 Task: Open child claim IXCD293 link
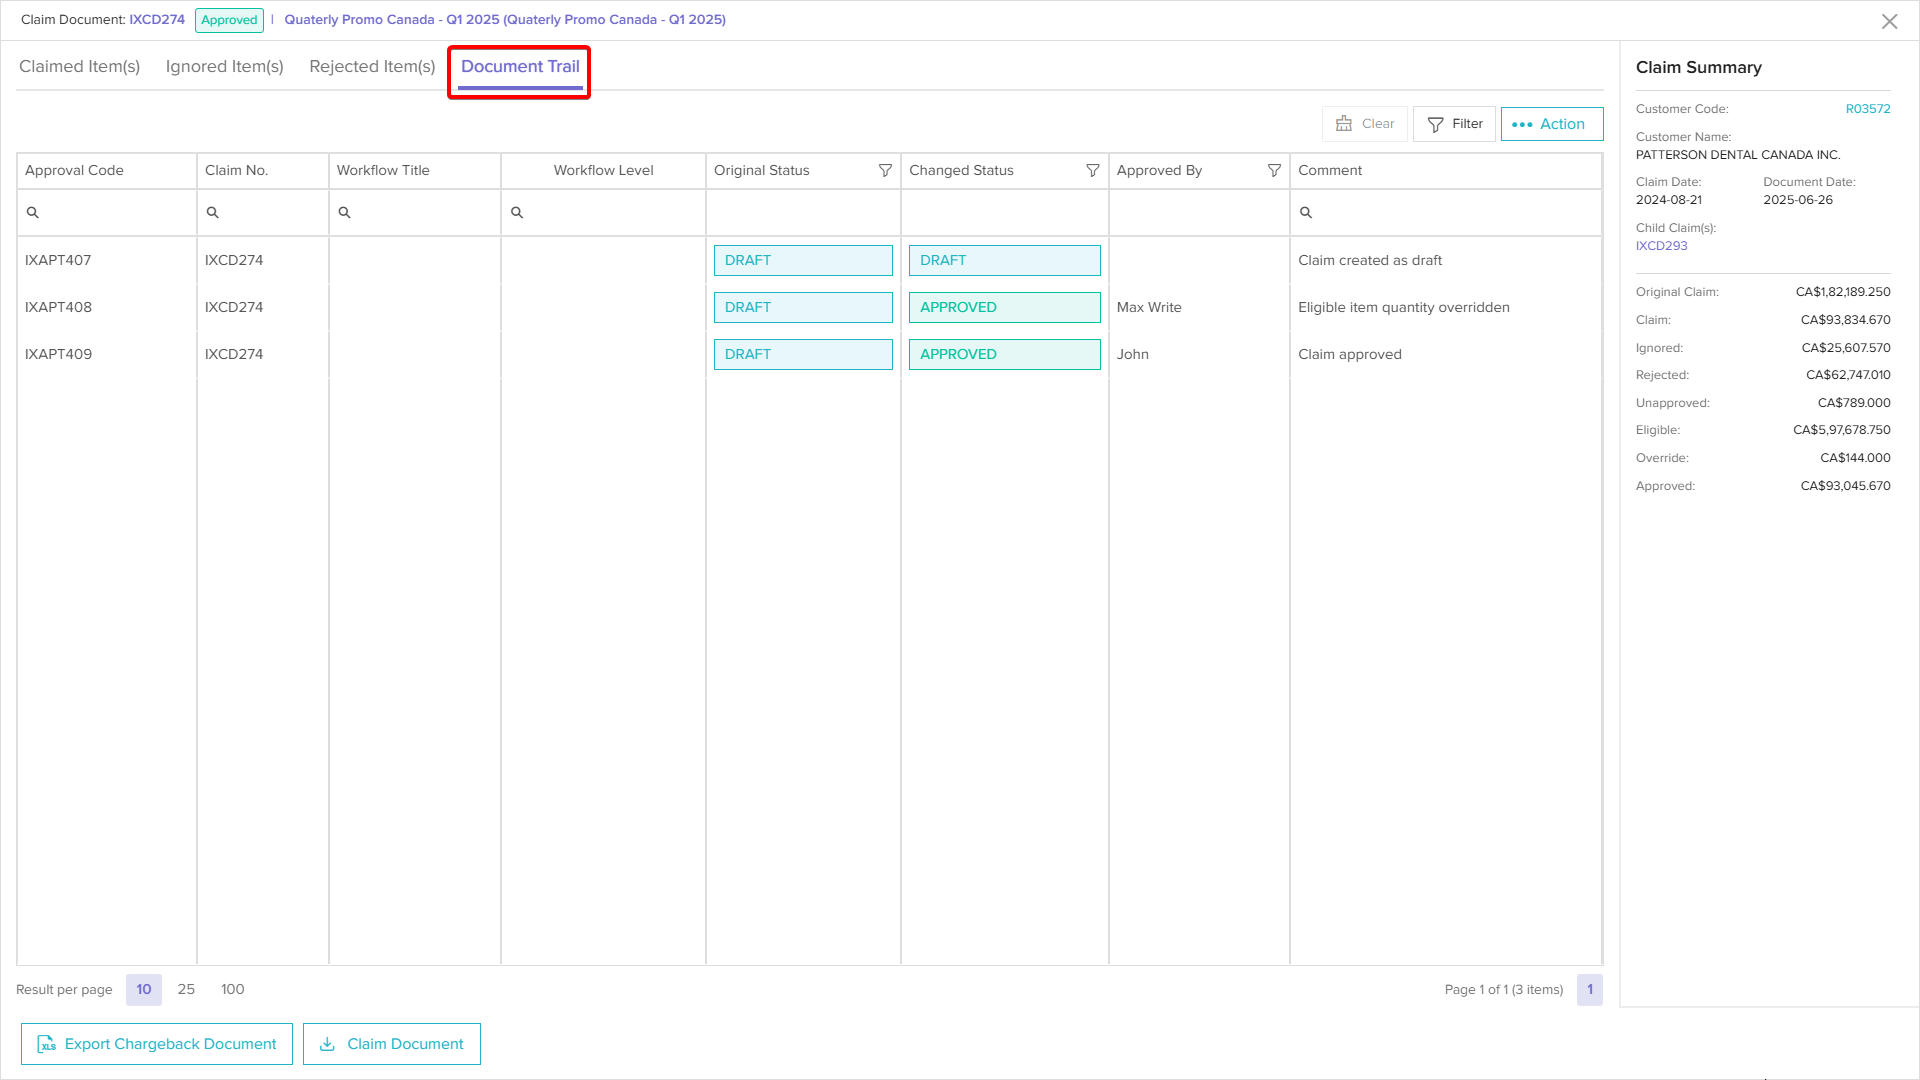point(1661,246)
